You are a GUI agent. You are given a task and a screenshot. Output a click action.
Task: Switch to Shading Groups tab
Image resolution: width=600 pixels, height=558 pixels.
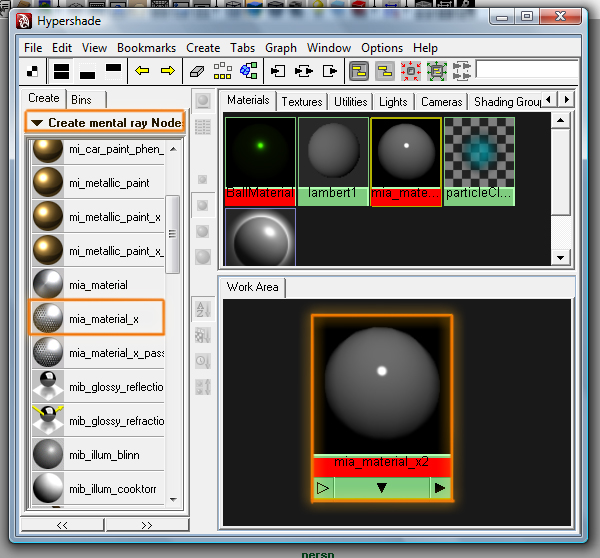pyautogui.click(x=507, y=102)
